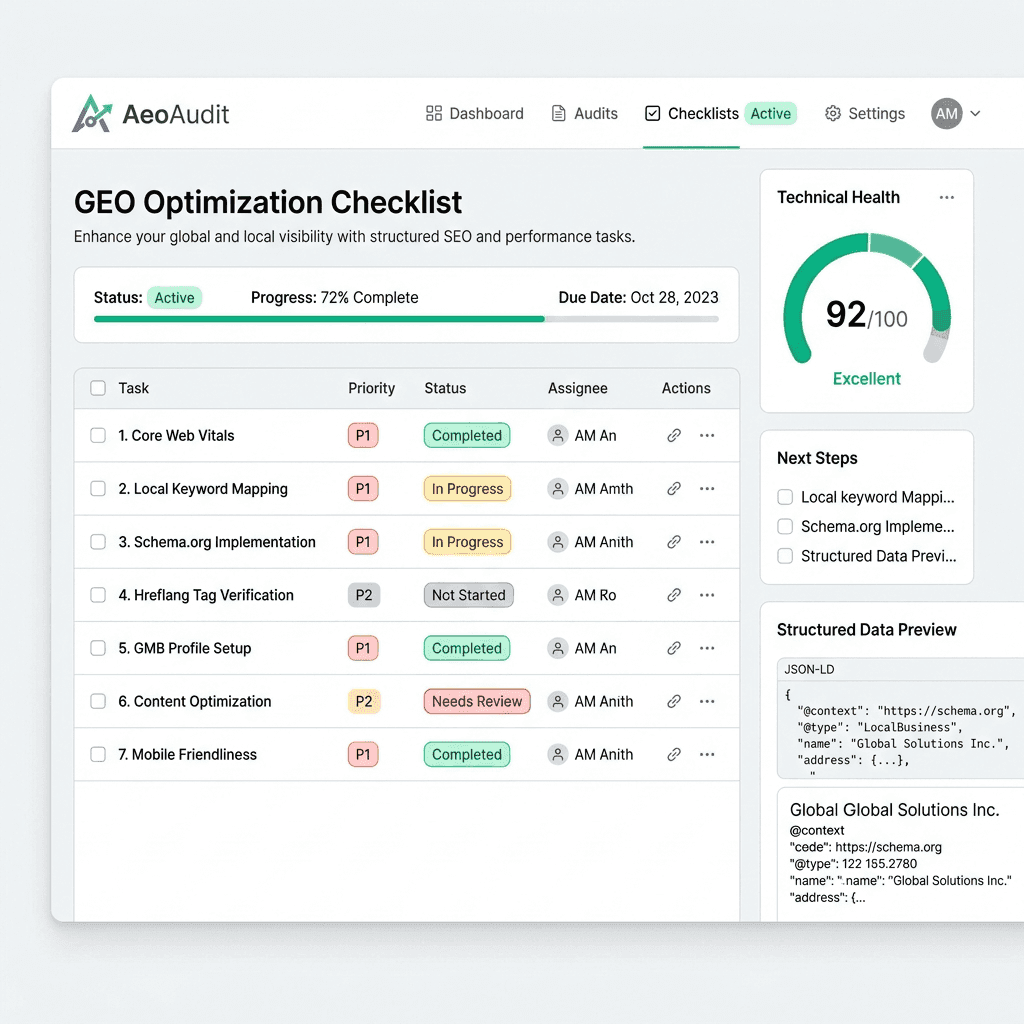Open the Settings tab
Image resolution: width=1024 pixels, height=1024 pixels.
pyautogui.click(x=865, y=114)
